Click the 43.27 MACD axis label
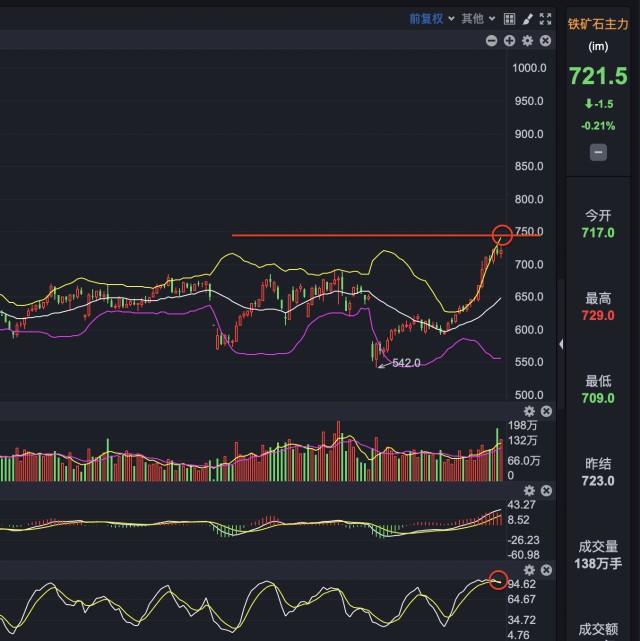This screenshot has width=640, height=641. point(522,505)
